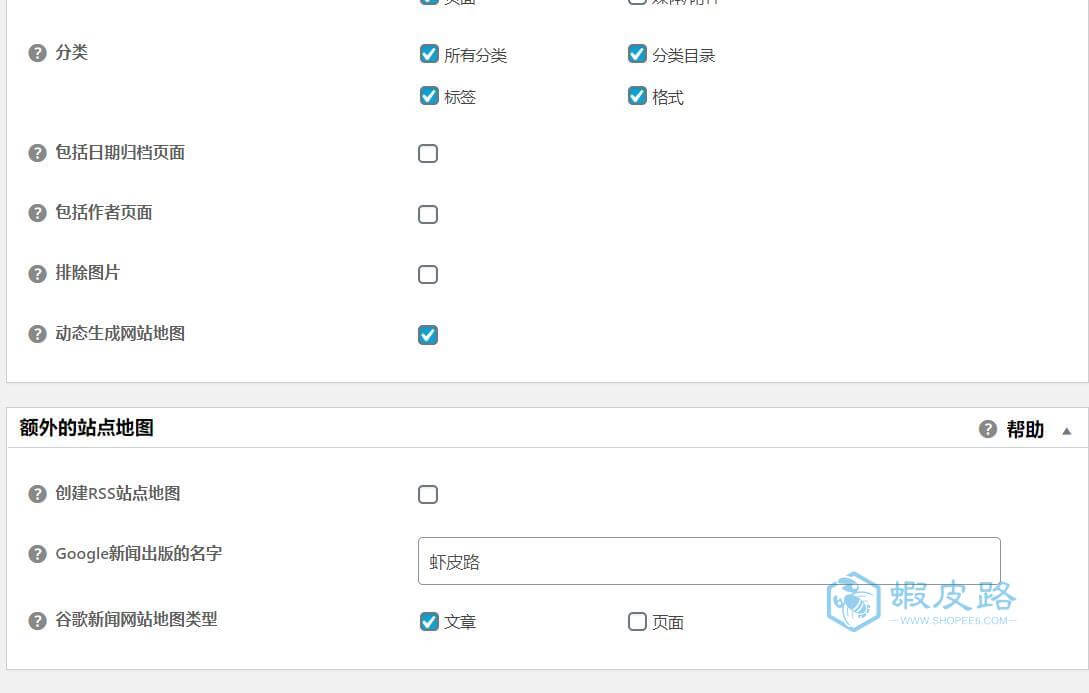Viewport: 1089px width, 693px height.
Task: Click help icon beside 动态生成网站地图
Action: tap(37, 334)
